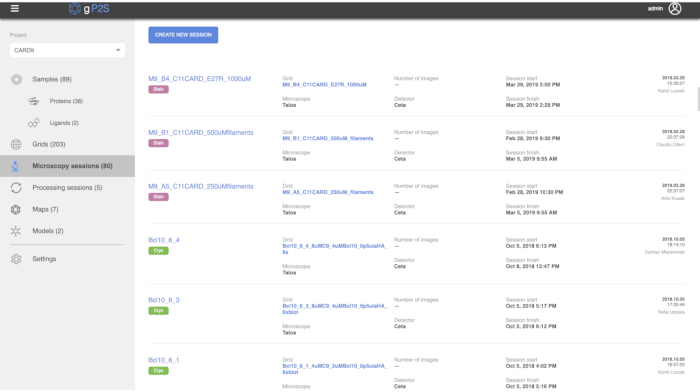Click the Processing sessions refresh icon
Viewport: 700px width, 392px height.
coord(16,188)
